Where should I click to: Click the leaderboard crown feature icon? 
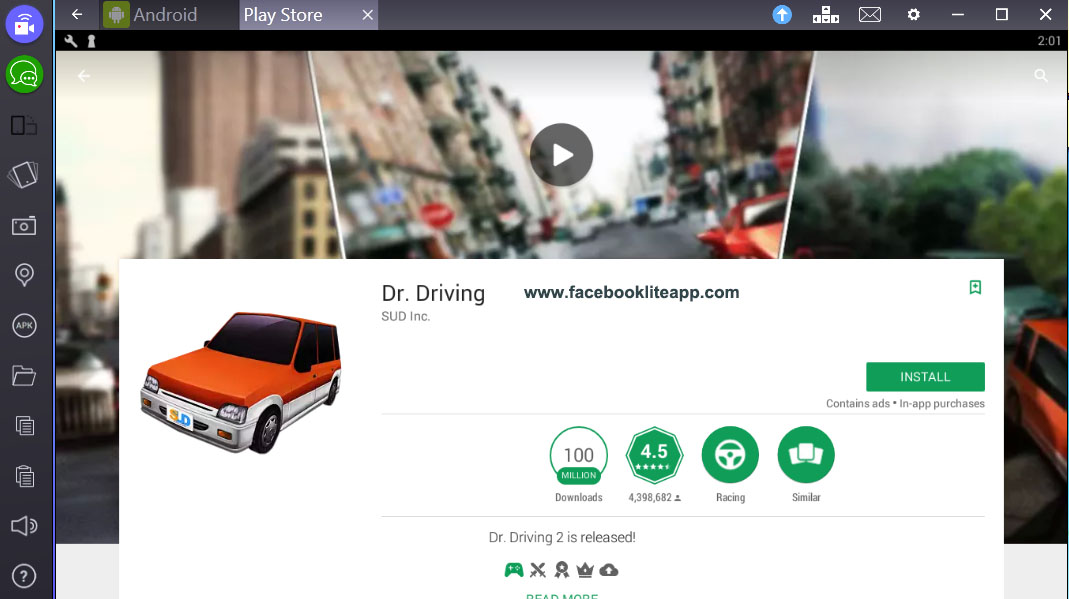click(585, 570)
